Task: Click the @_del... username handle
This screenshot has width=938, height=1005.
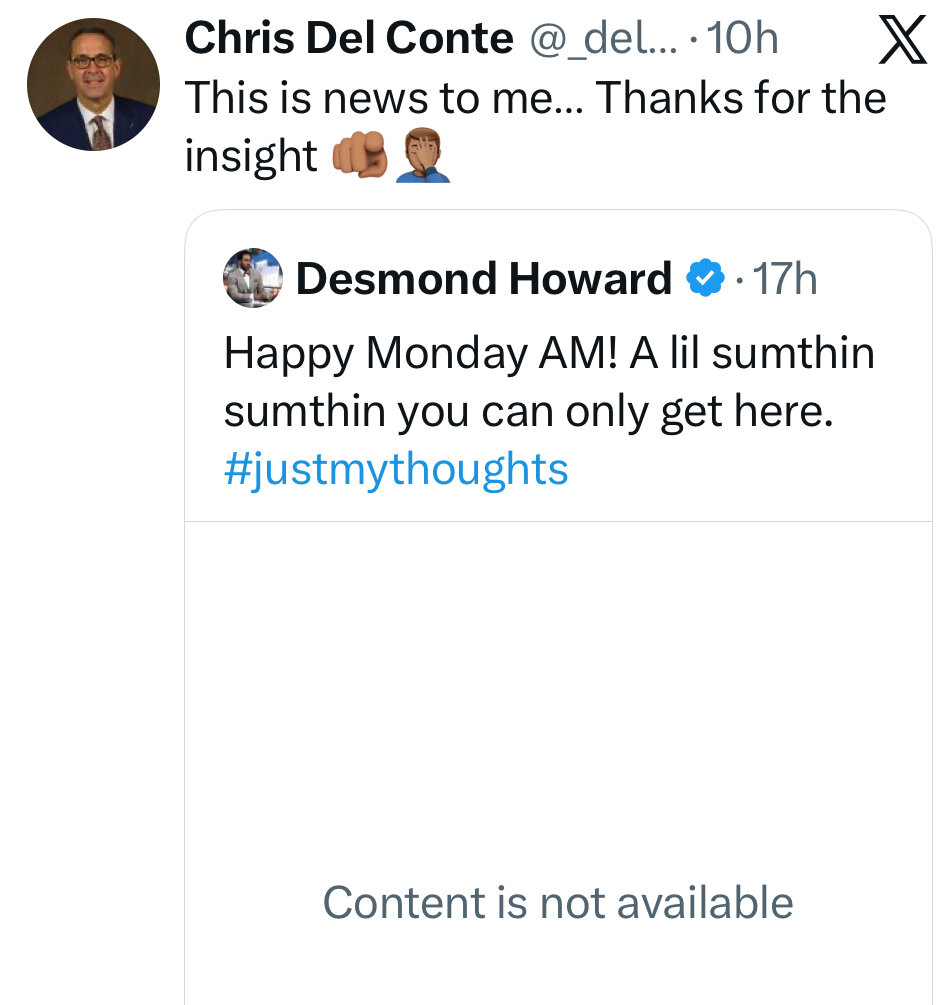Action: click(x=602, y=40)
